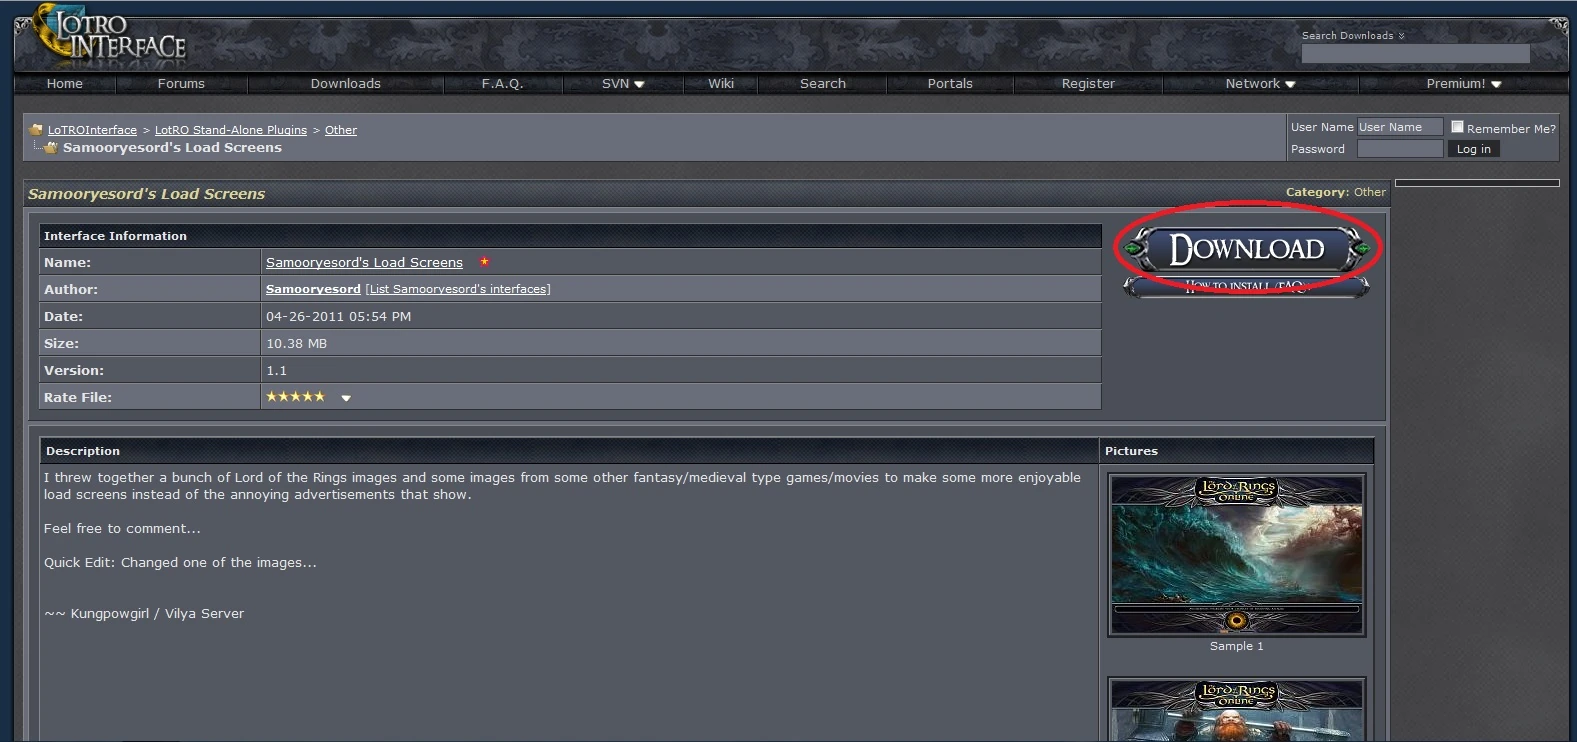Open the Register menu item
Screen dimensions: 1577x742
[x=1088, y=84]
